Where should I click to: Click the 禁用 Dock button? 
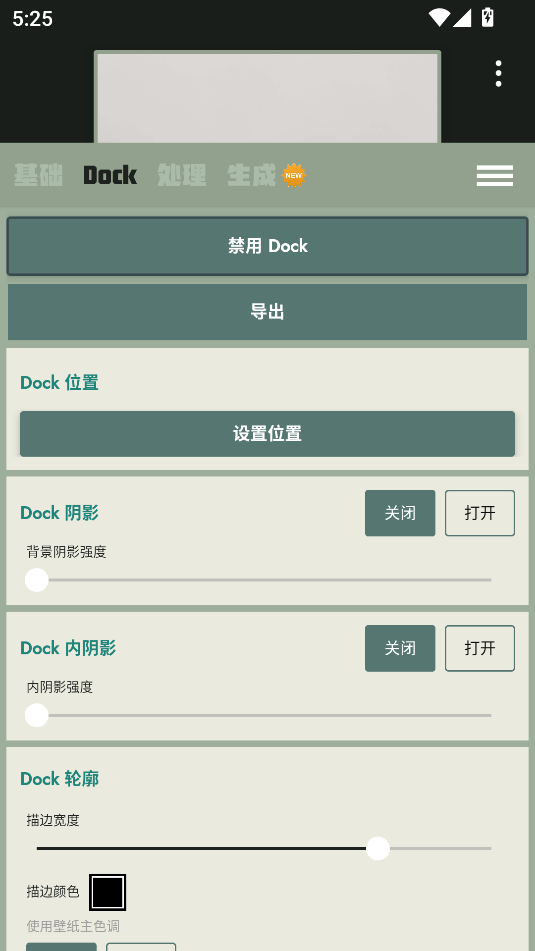point(268,246)
